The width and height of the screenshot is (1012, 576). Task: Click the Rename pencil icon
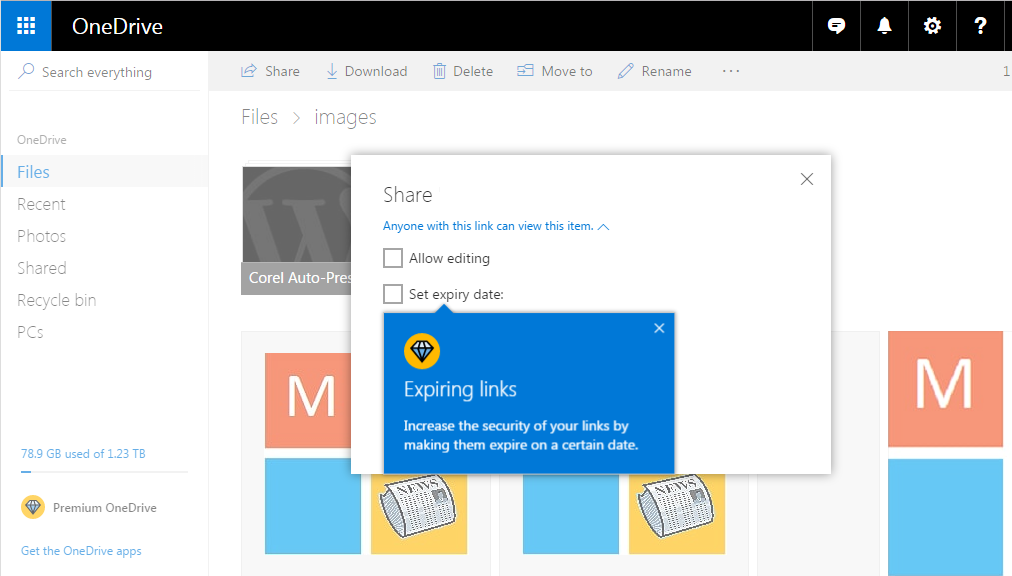pyautogui.click(x=625, y=71)
